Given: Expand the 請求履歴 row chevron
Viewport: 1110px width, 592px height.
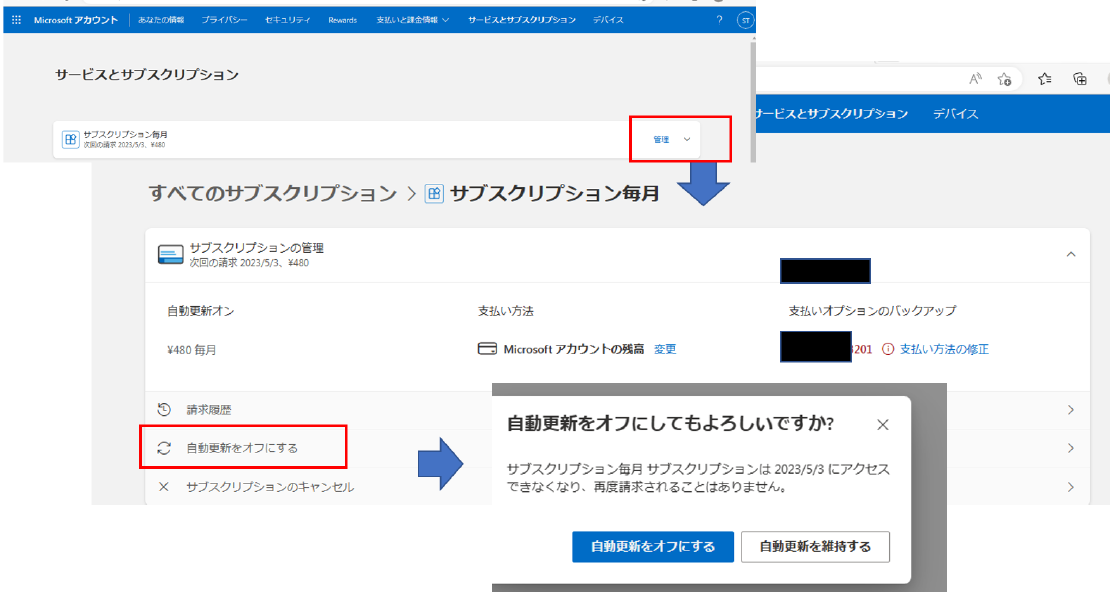Looking at the screenshot, I should coord(1071,409).
